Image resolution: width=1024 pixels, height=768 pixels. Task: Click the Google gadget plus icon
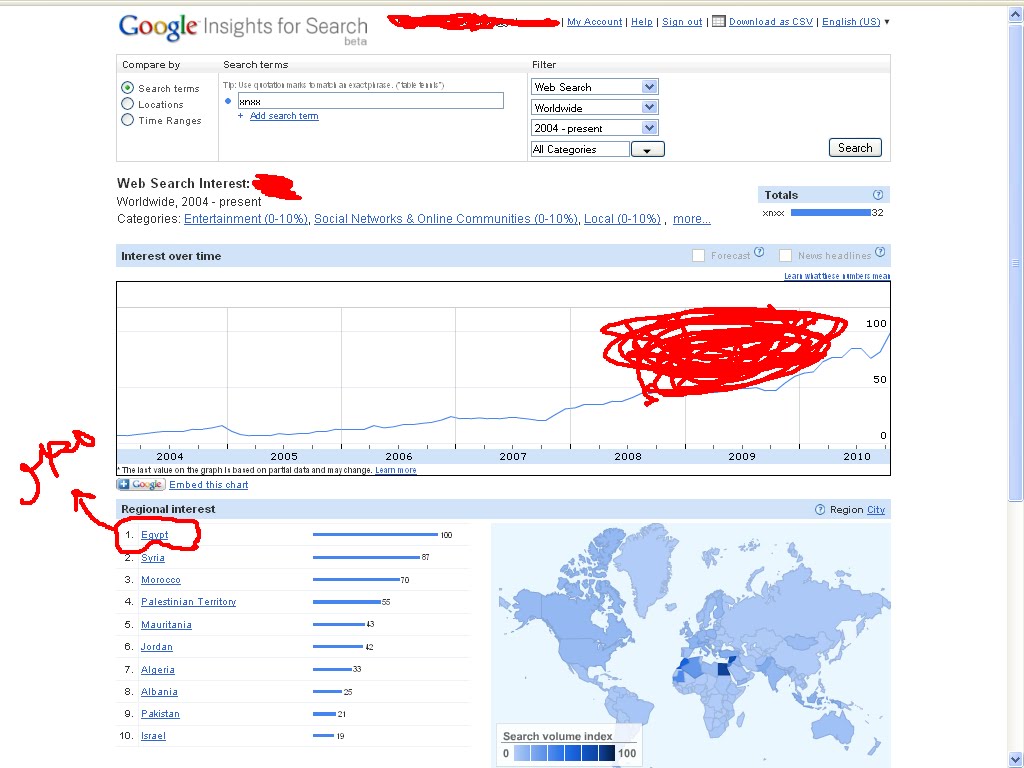[124, 484]
